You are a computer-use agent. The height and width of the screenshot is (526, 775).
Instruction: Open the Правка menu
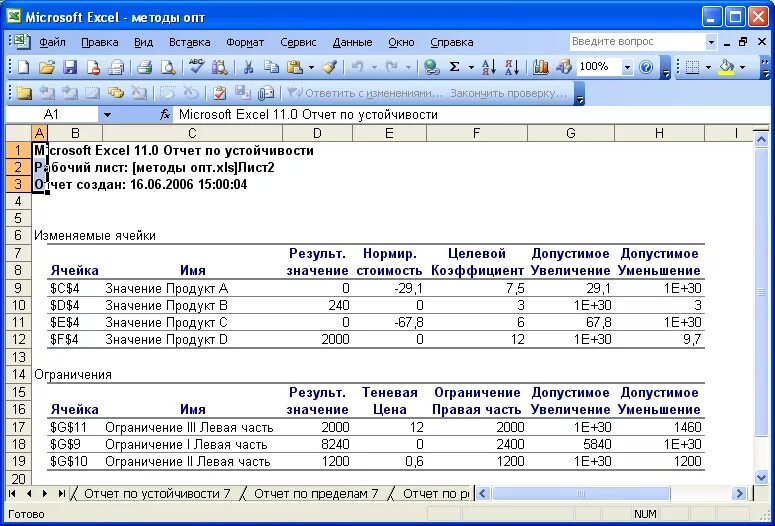point(99,42)
